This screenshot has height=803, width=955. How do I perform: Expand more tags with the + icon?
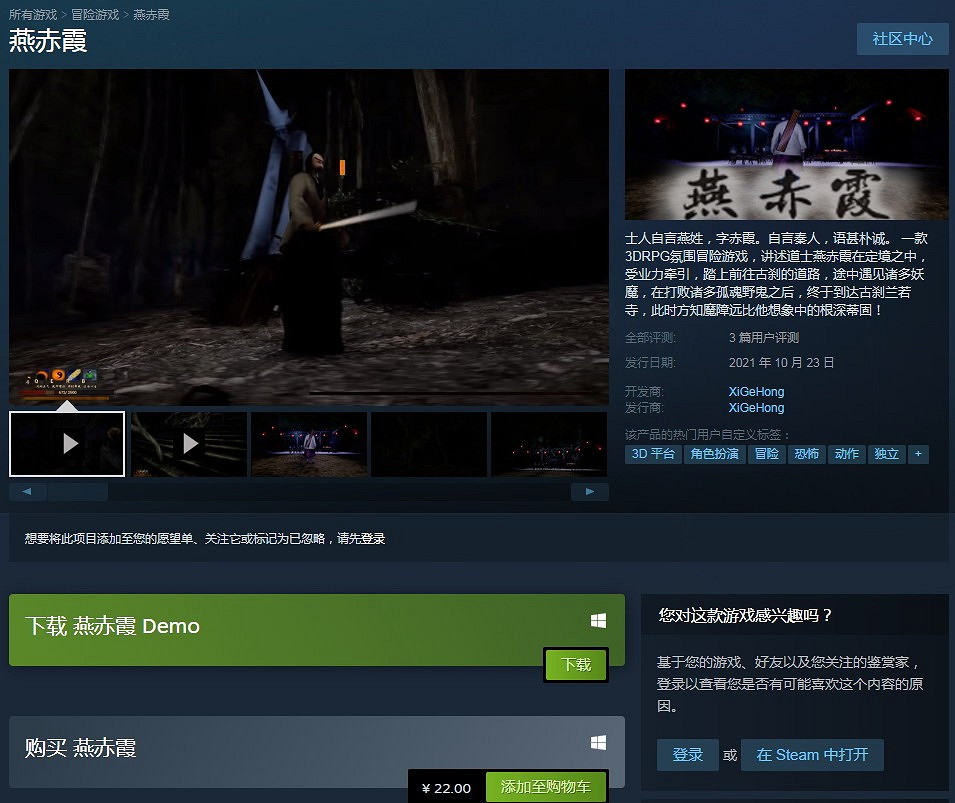click(918, 454)
